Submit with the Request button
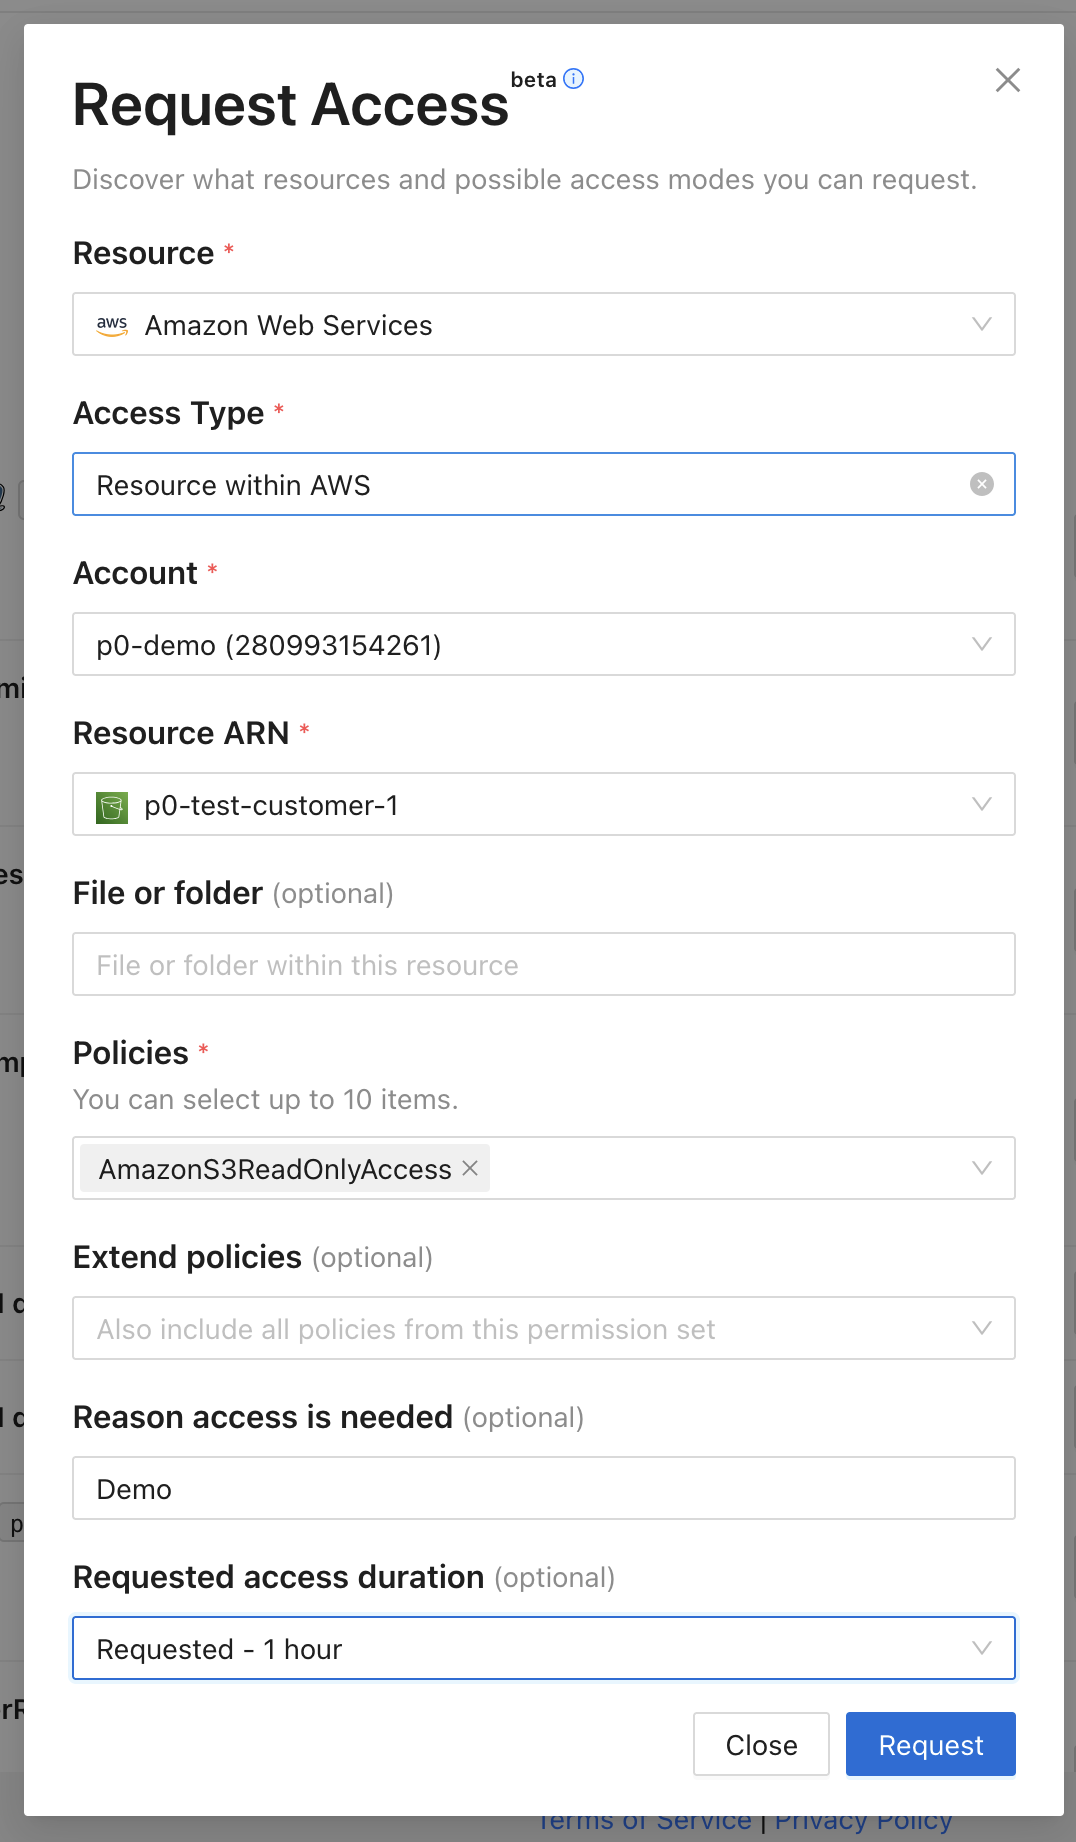 931,1744
